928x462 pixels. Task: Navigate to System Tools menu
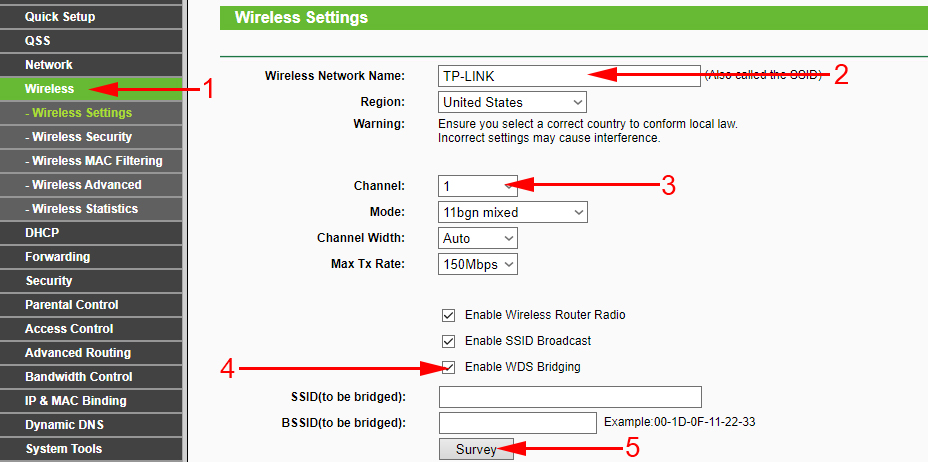point(63,449)
